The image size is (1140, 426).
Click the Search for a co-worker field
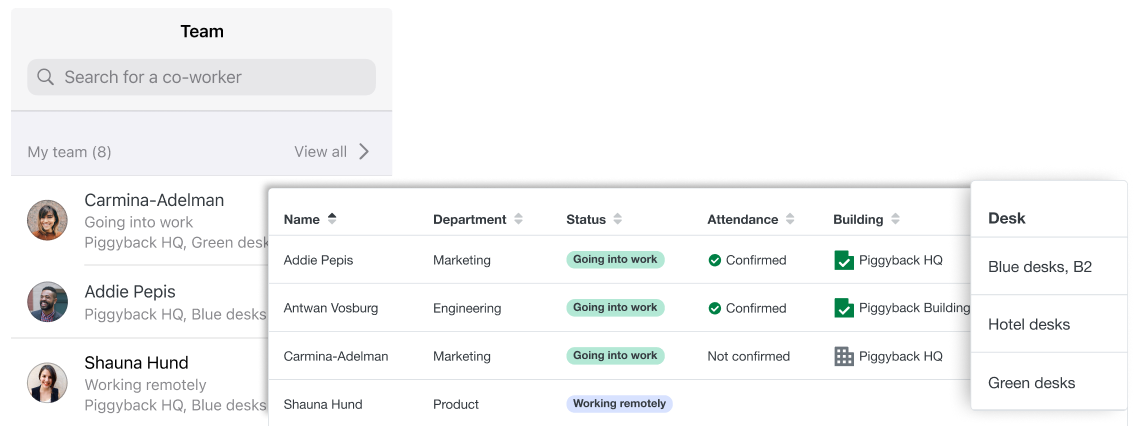[x=210, y=77]
